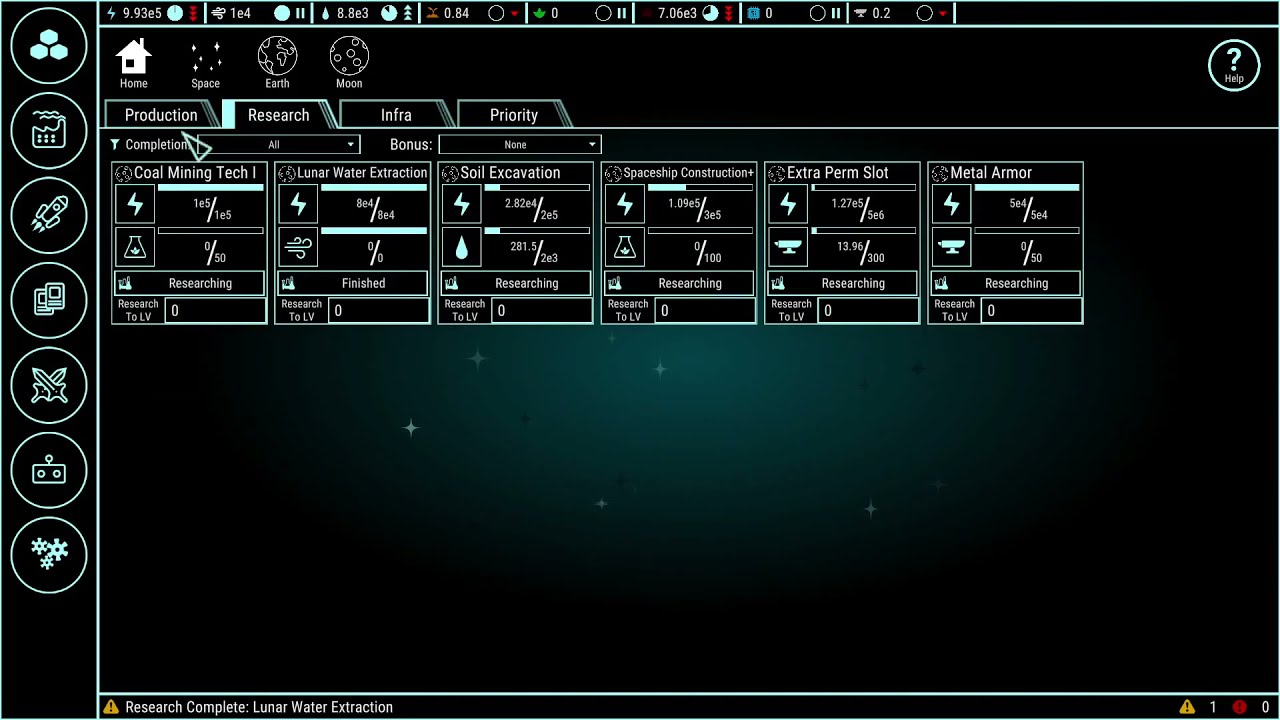This screenshot has height=720, width=1280.
Task: Click the flask icon in Coal Mining Tech I card
Action: [135, 247]
